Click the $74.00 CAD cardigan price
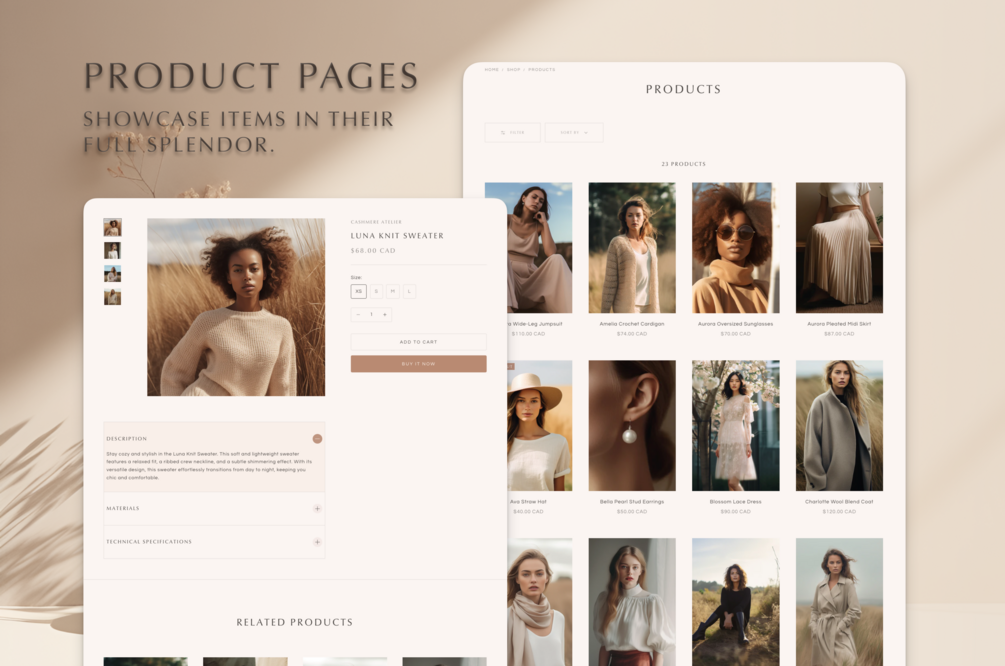The height and width of the screenshot is (666, 1005). [632, 334]
